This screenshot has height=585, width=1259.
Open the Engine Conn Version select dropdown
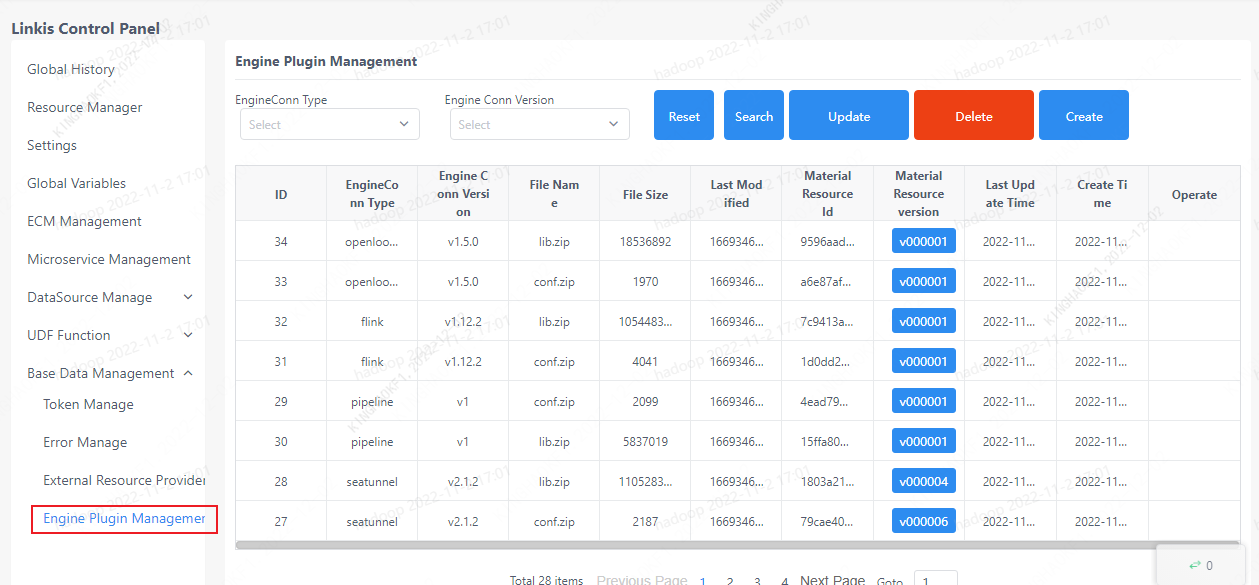coord(538,123)
